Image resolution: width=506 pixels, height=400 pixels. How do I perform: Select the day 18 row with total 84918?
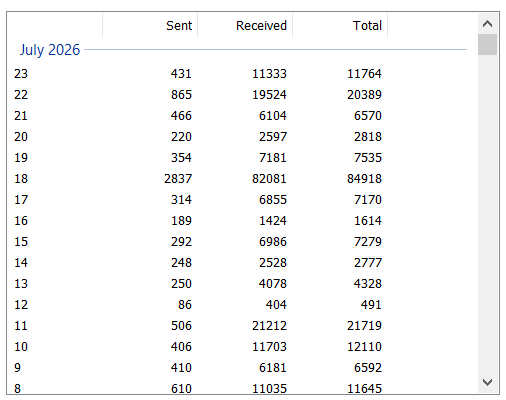(x=242, y=178)
